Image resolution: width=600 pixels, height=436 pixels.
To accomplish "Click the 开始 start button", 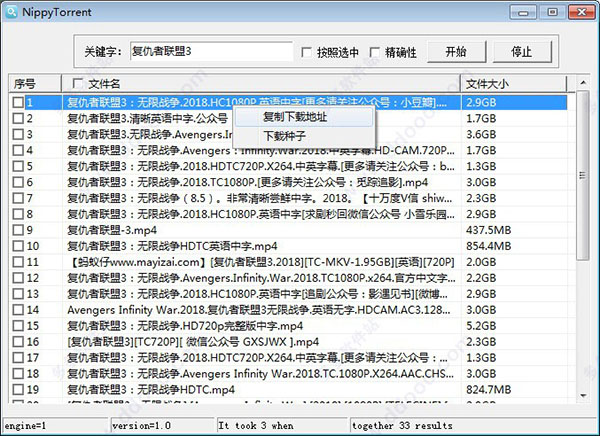I will (457, 51).
